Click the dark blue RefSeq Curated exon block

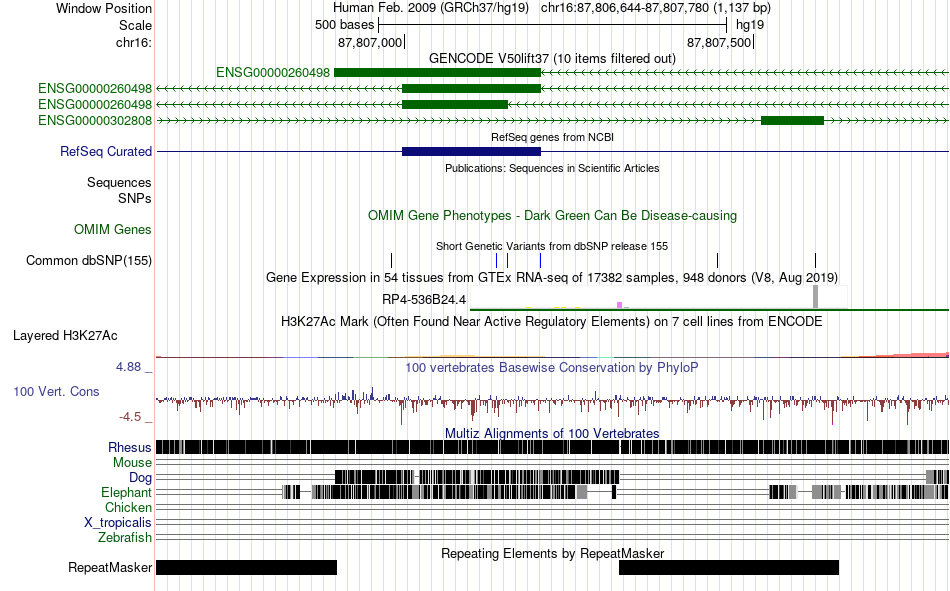click(471, 152)
